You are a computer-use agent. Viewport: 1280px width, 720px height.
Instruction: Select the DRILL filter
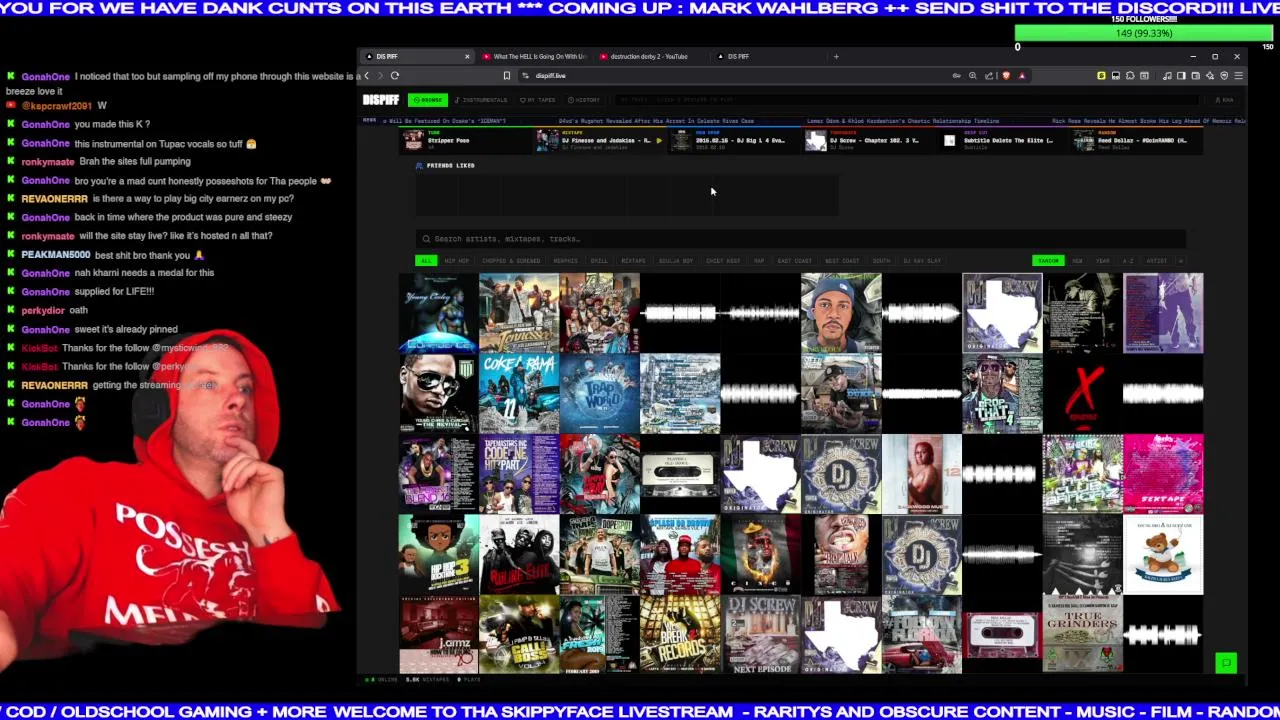point(599,261)
